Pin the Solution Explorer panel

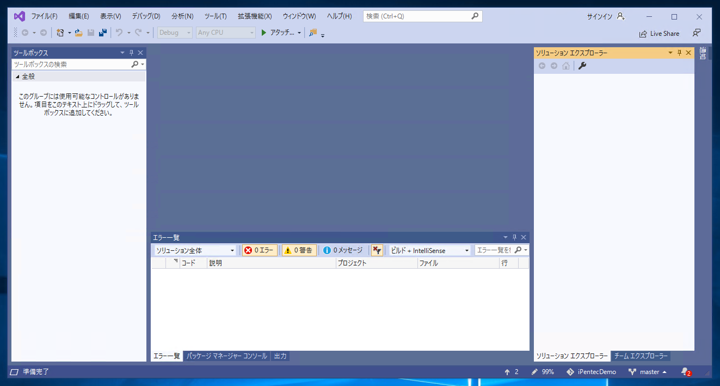coord(680,53)
